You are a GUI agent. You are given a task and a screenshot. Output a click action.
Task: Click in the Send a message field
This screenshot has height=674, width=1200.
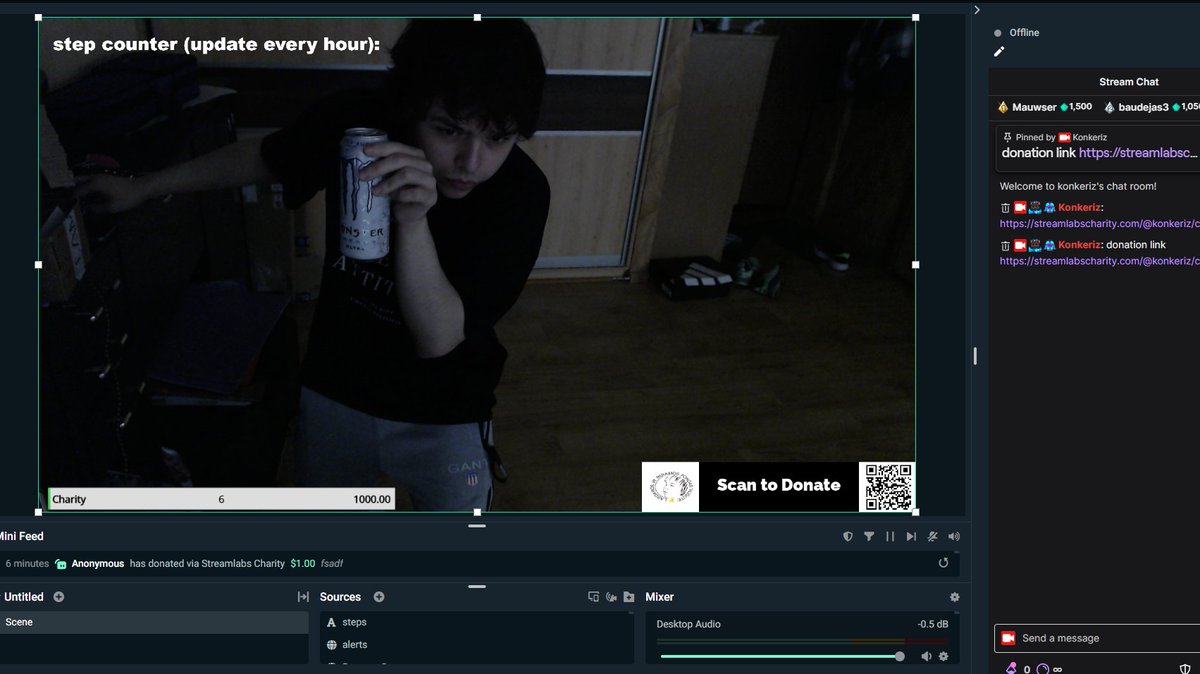pyautogui.click(x=1097, y=638)
